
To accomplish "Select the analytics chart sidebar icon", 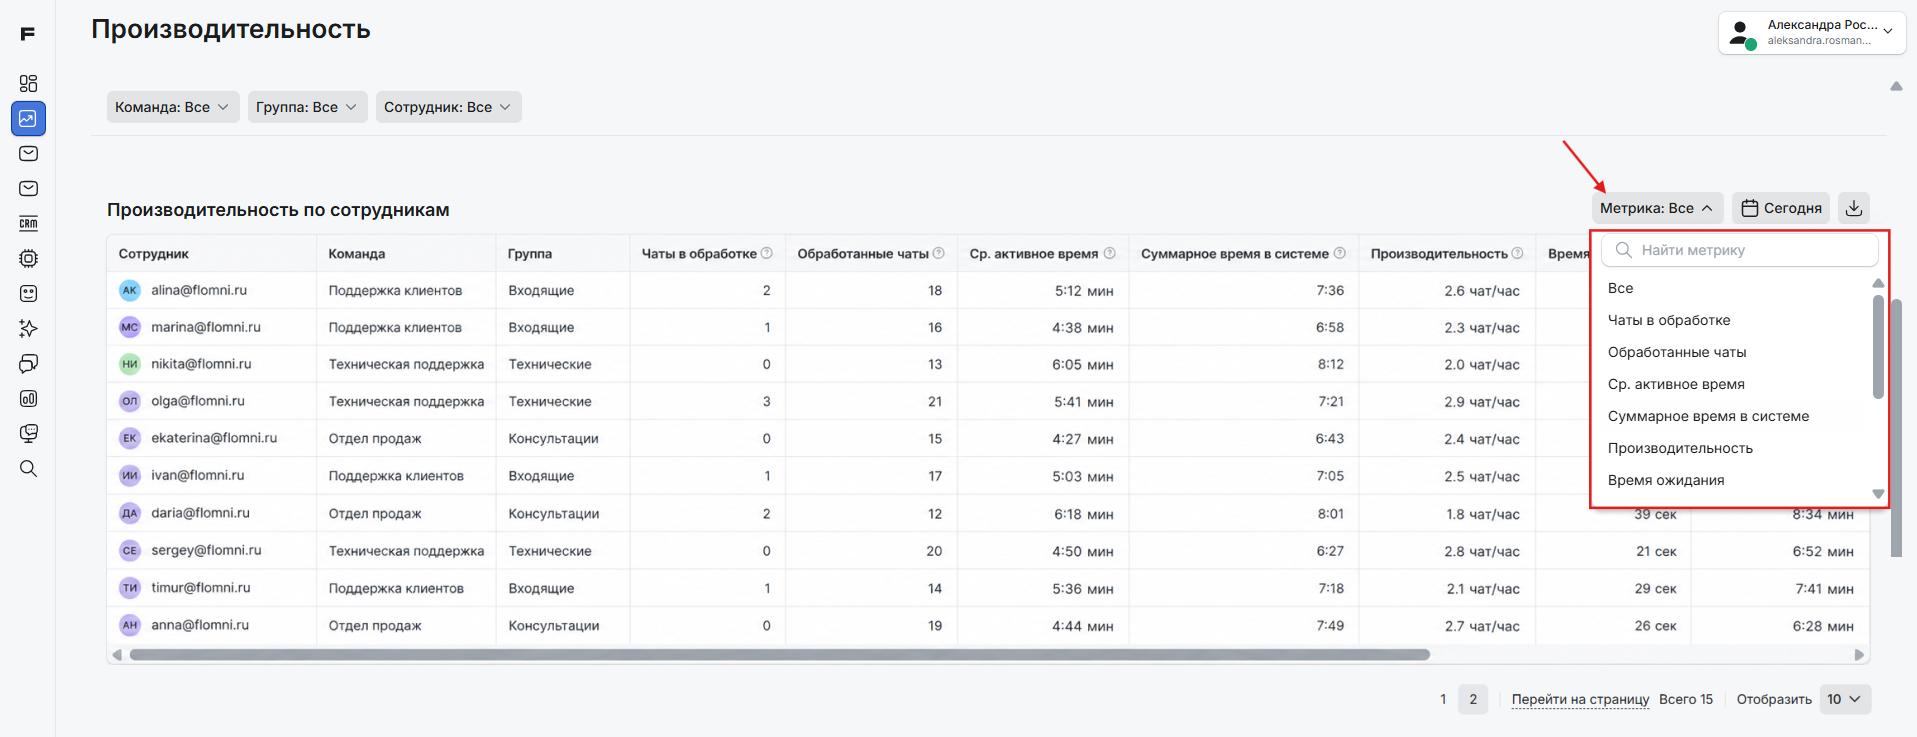I will (28, 119).
